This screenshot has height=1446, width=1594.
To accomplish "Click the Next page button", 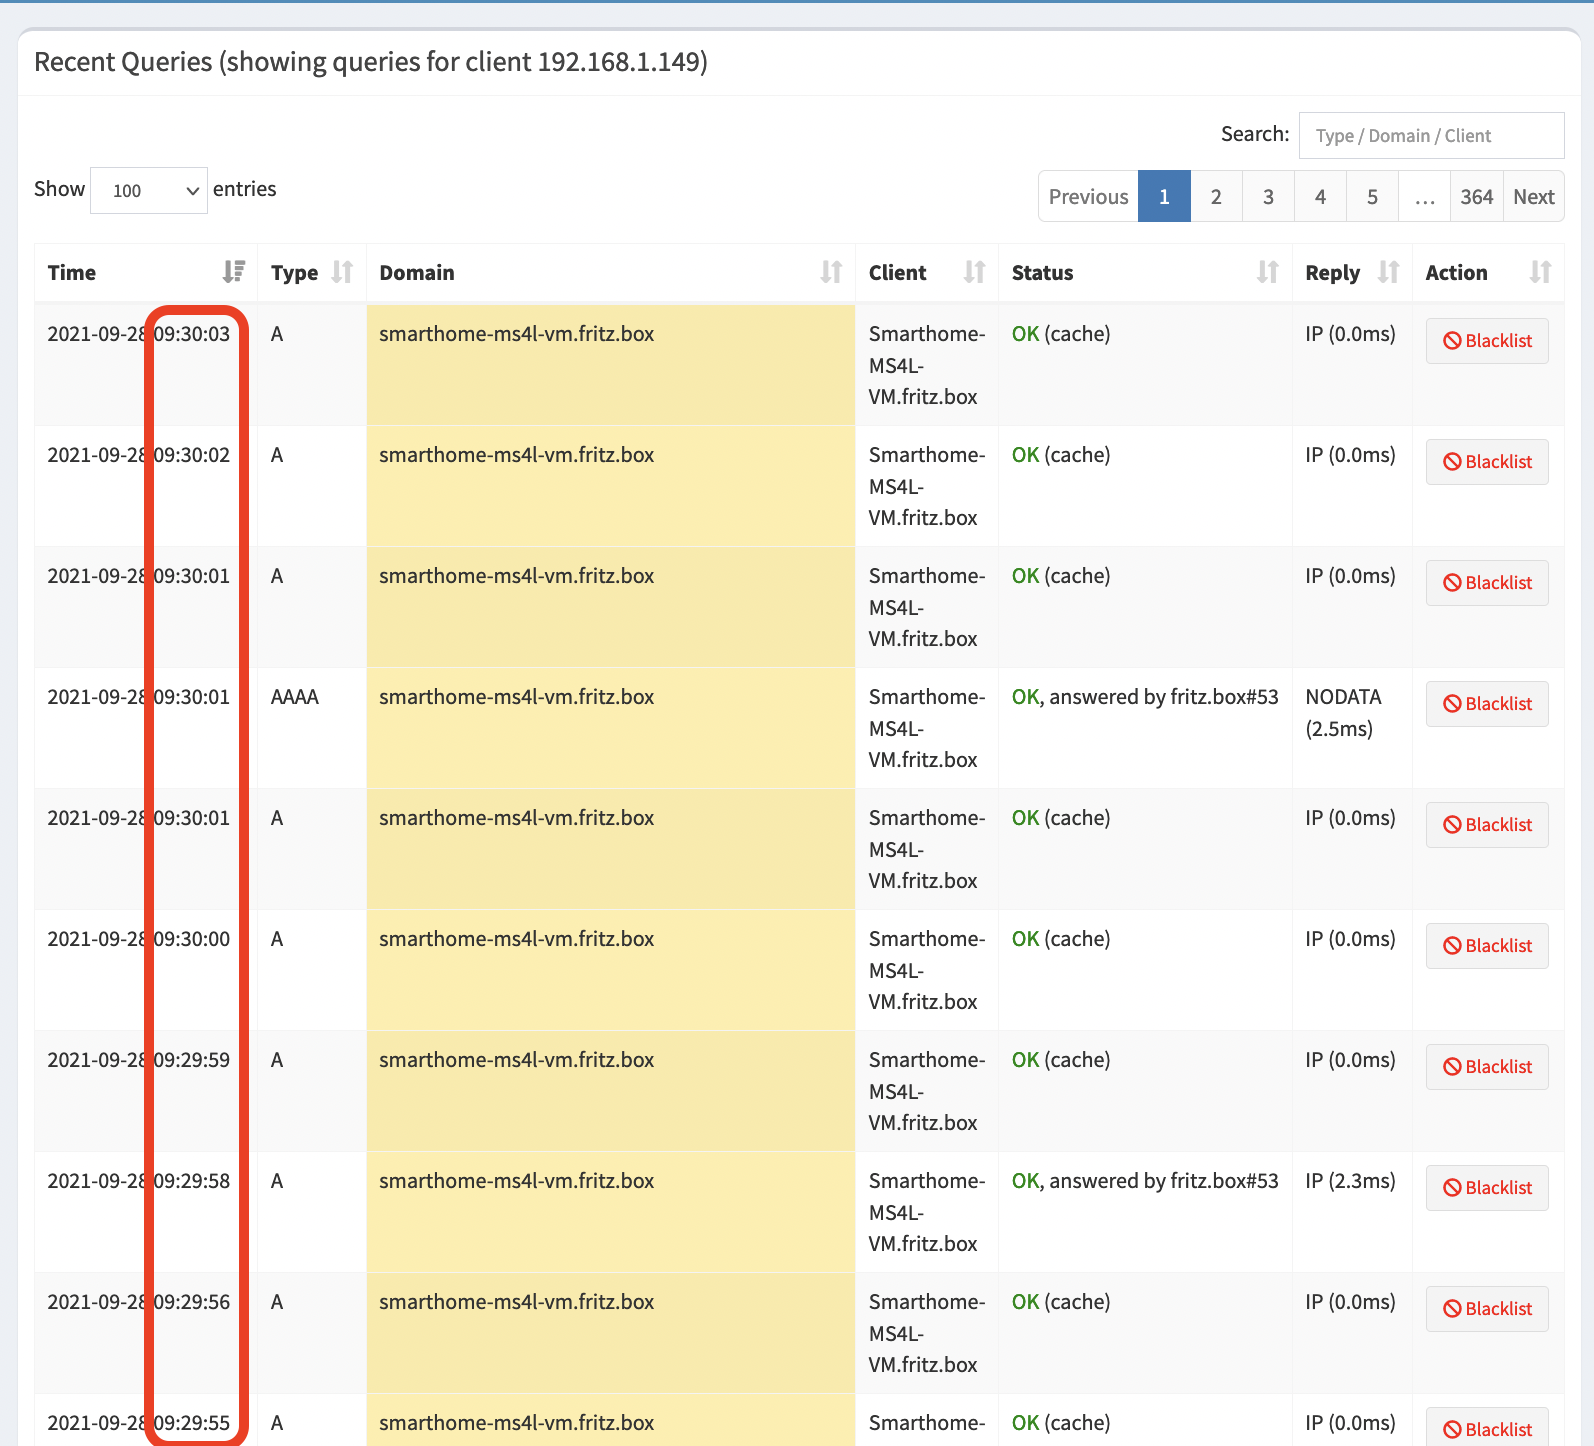I will click(x=1533, y=197).
